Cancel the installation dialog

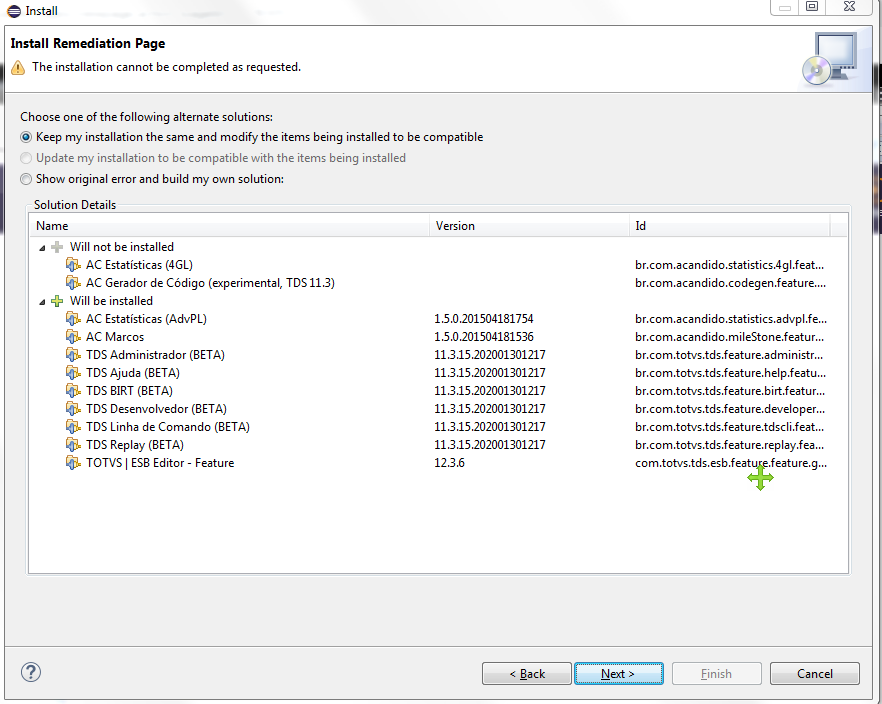click(x=814, y=673)
